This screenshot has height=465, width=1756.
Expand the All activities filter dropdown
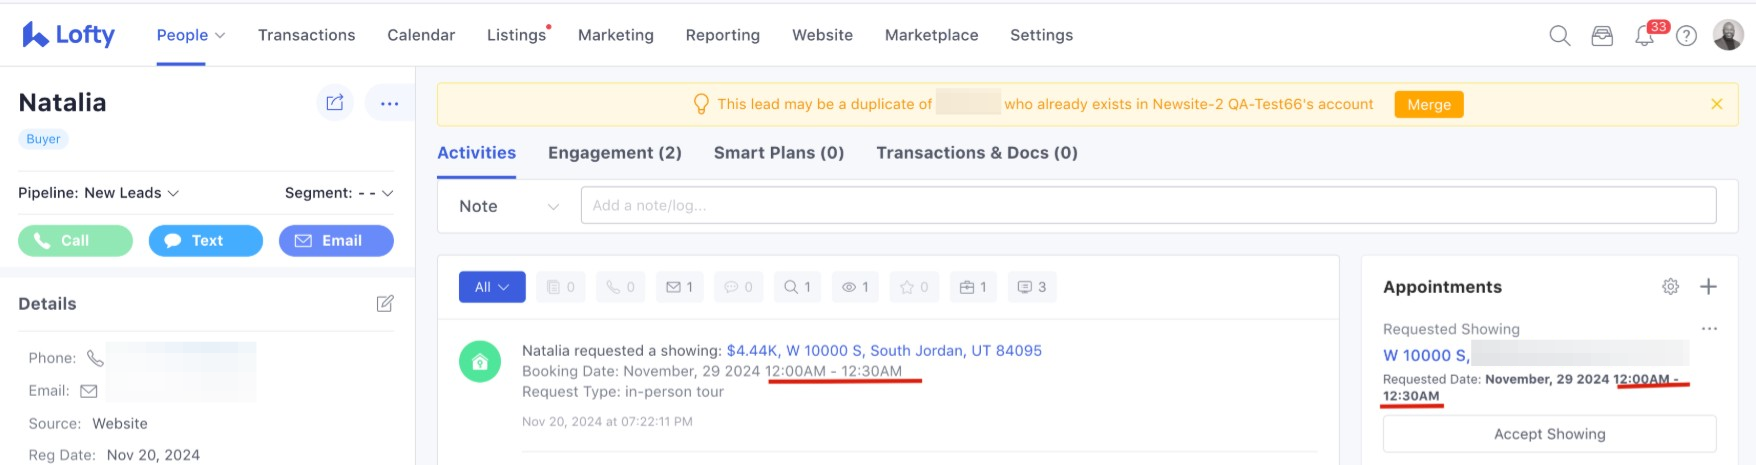click(492, 287)
